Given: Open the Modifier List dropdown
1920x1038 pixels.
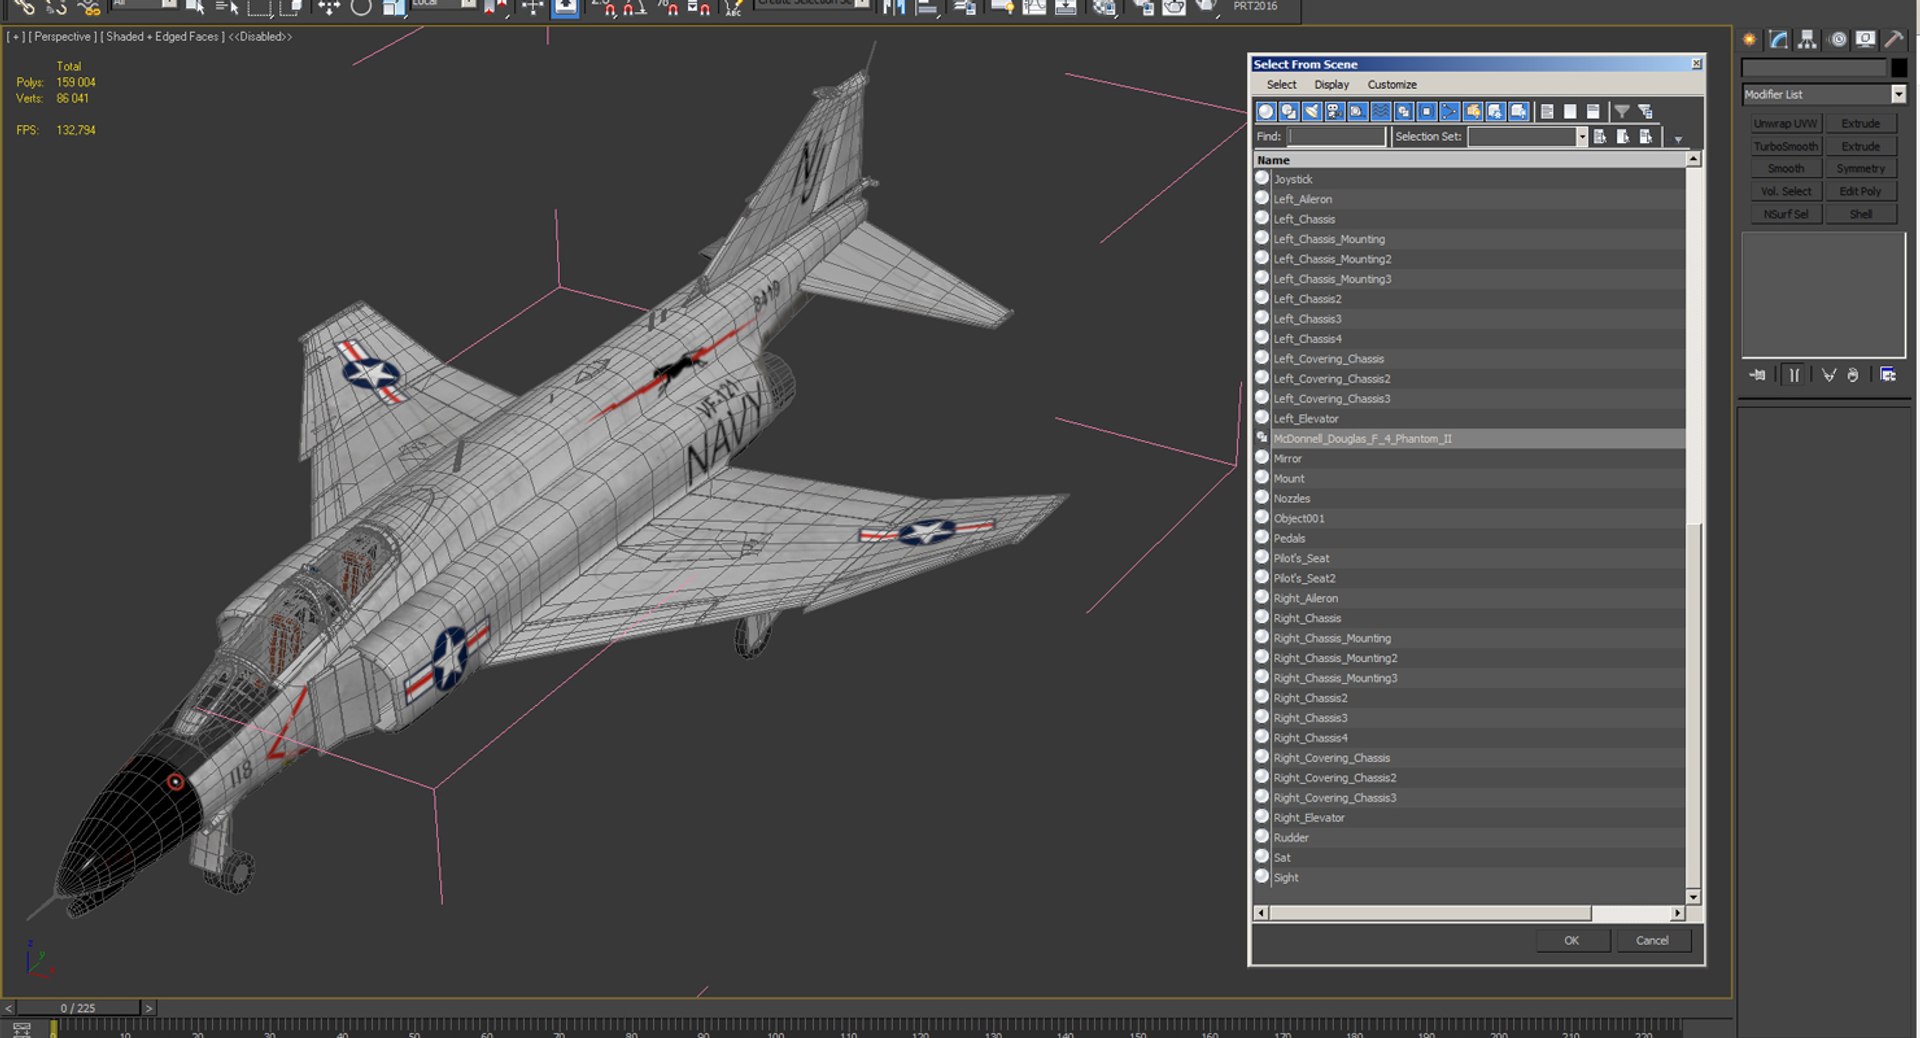Looking at the screenshot, I should click(1898, 94).
